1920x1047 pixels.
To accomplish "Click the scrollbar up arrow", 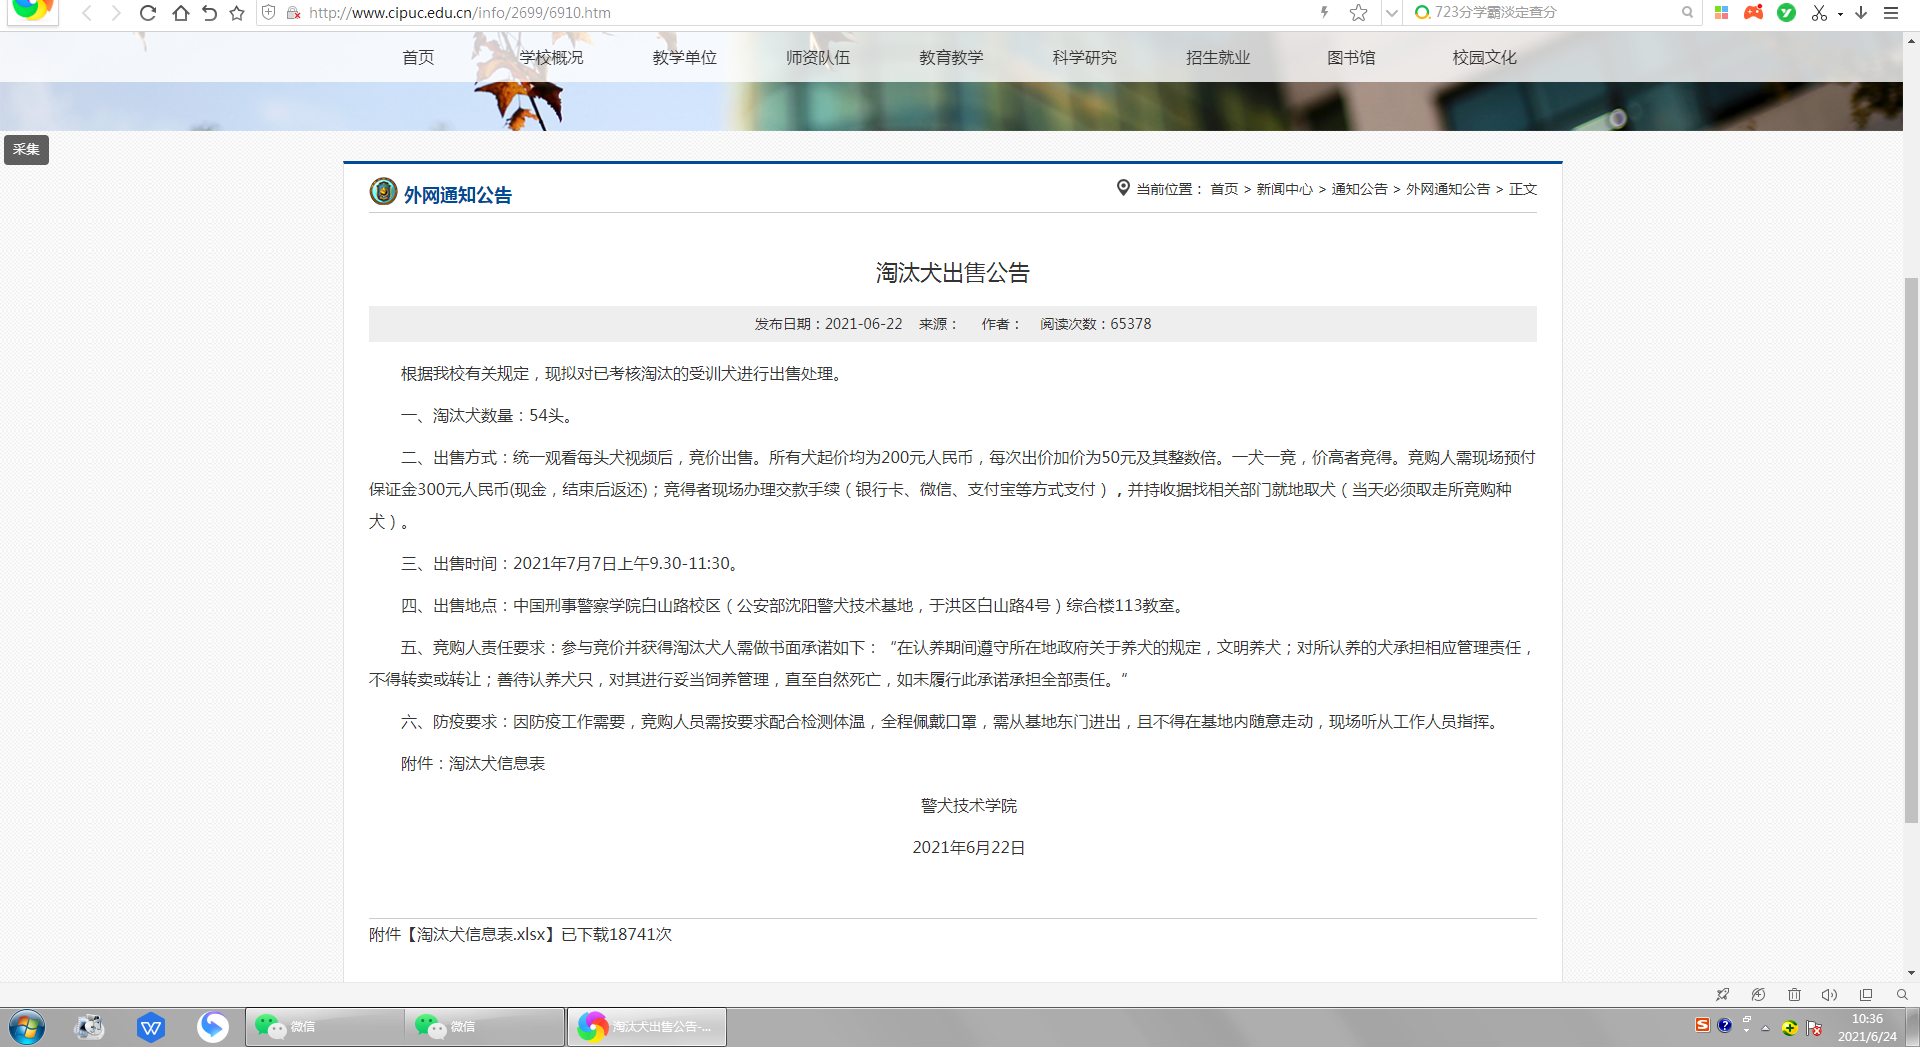I will pyautogui.click(x=1911, y=41).
